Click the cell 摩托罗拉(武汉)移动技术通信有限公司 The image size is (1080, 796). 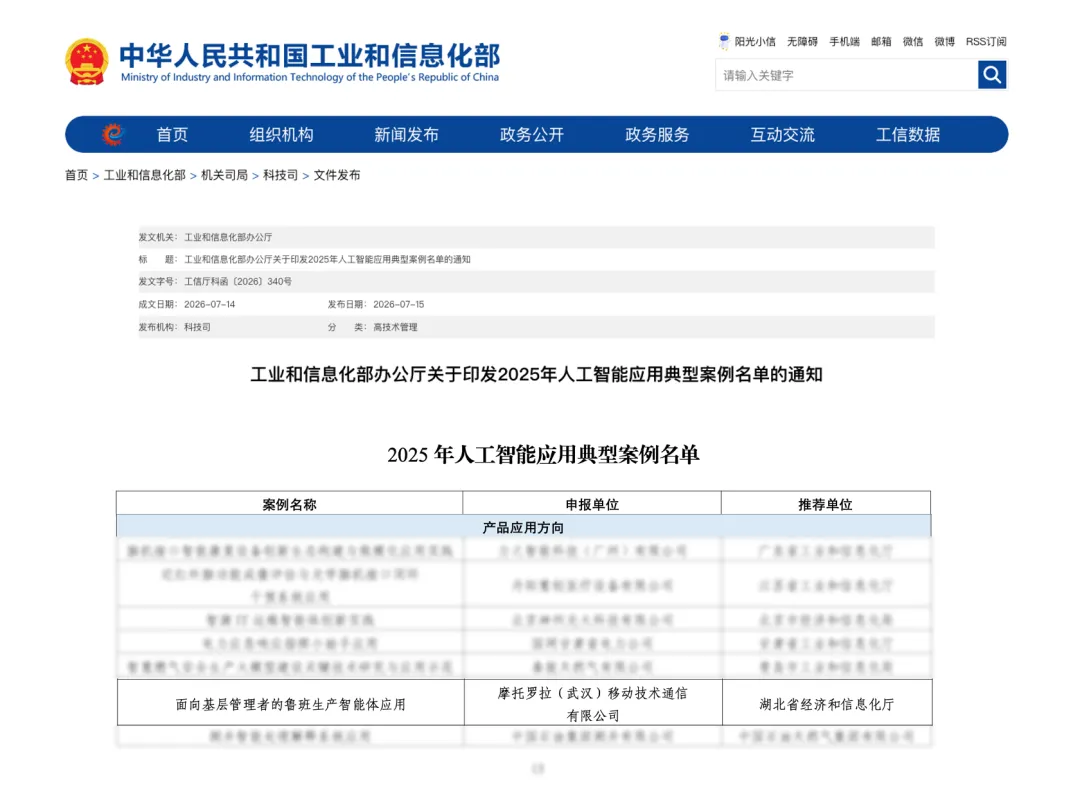[x=593, y=704]
